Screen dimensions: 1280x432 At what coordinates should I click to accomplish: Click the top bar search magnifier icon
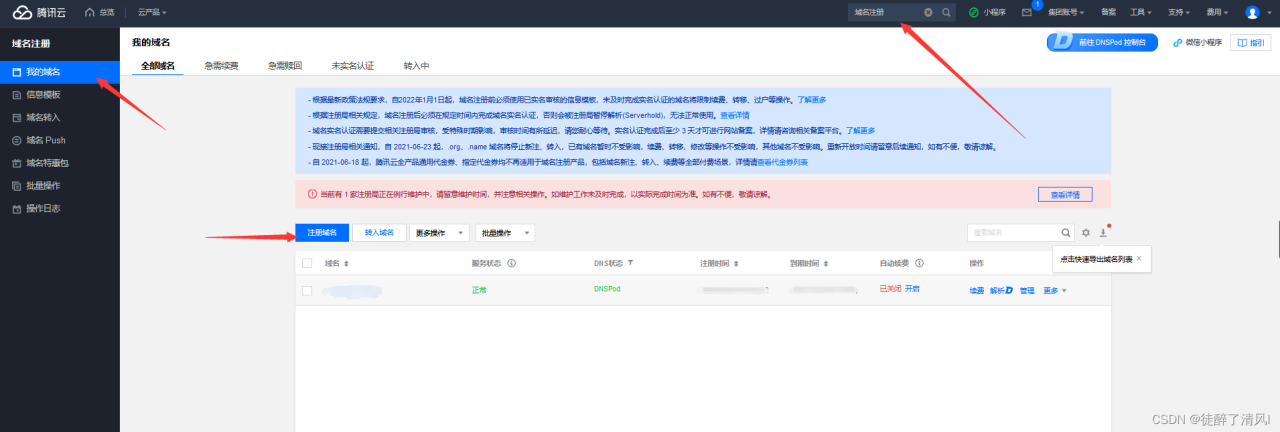point(946,12)
